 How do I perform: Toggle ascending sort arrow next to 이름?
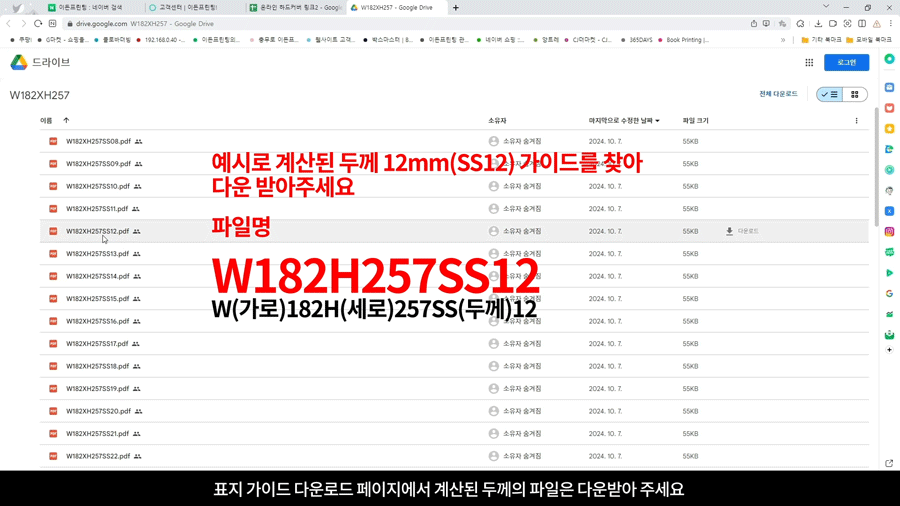(66, 120)
